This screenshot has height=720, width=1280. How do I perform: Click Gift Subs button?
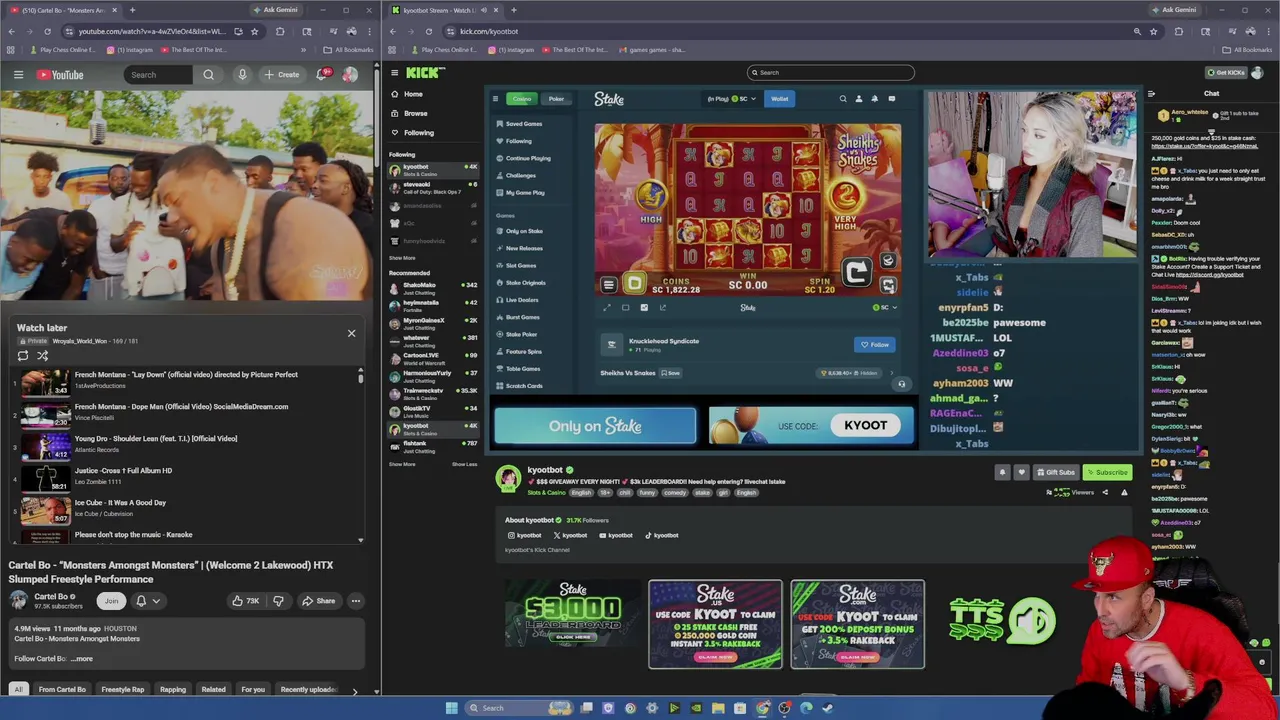tap(1056, 473)
